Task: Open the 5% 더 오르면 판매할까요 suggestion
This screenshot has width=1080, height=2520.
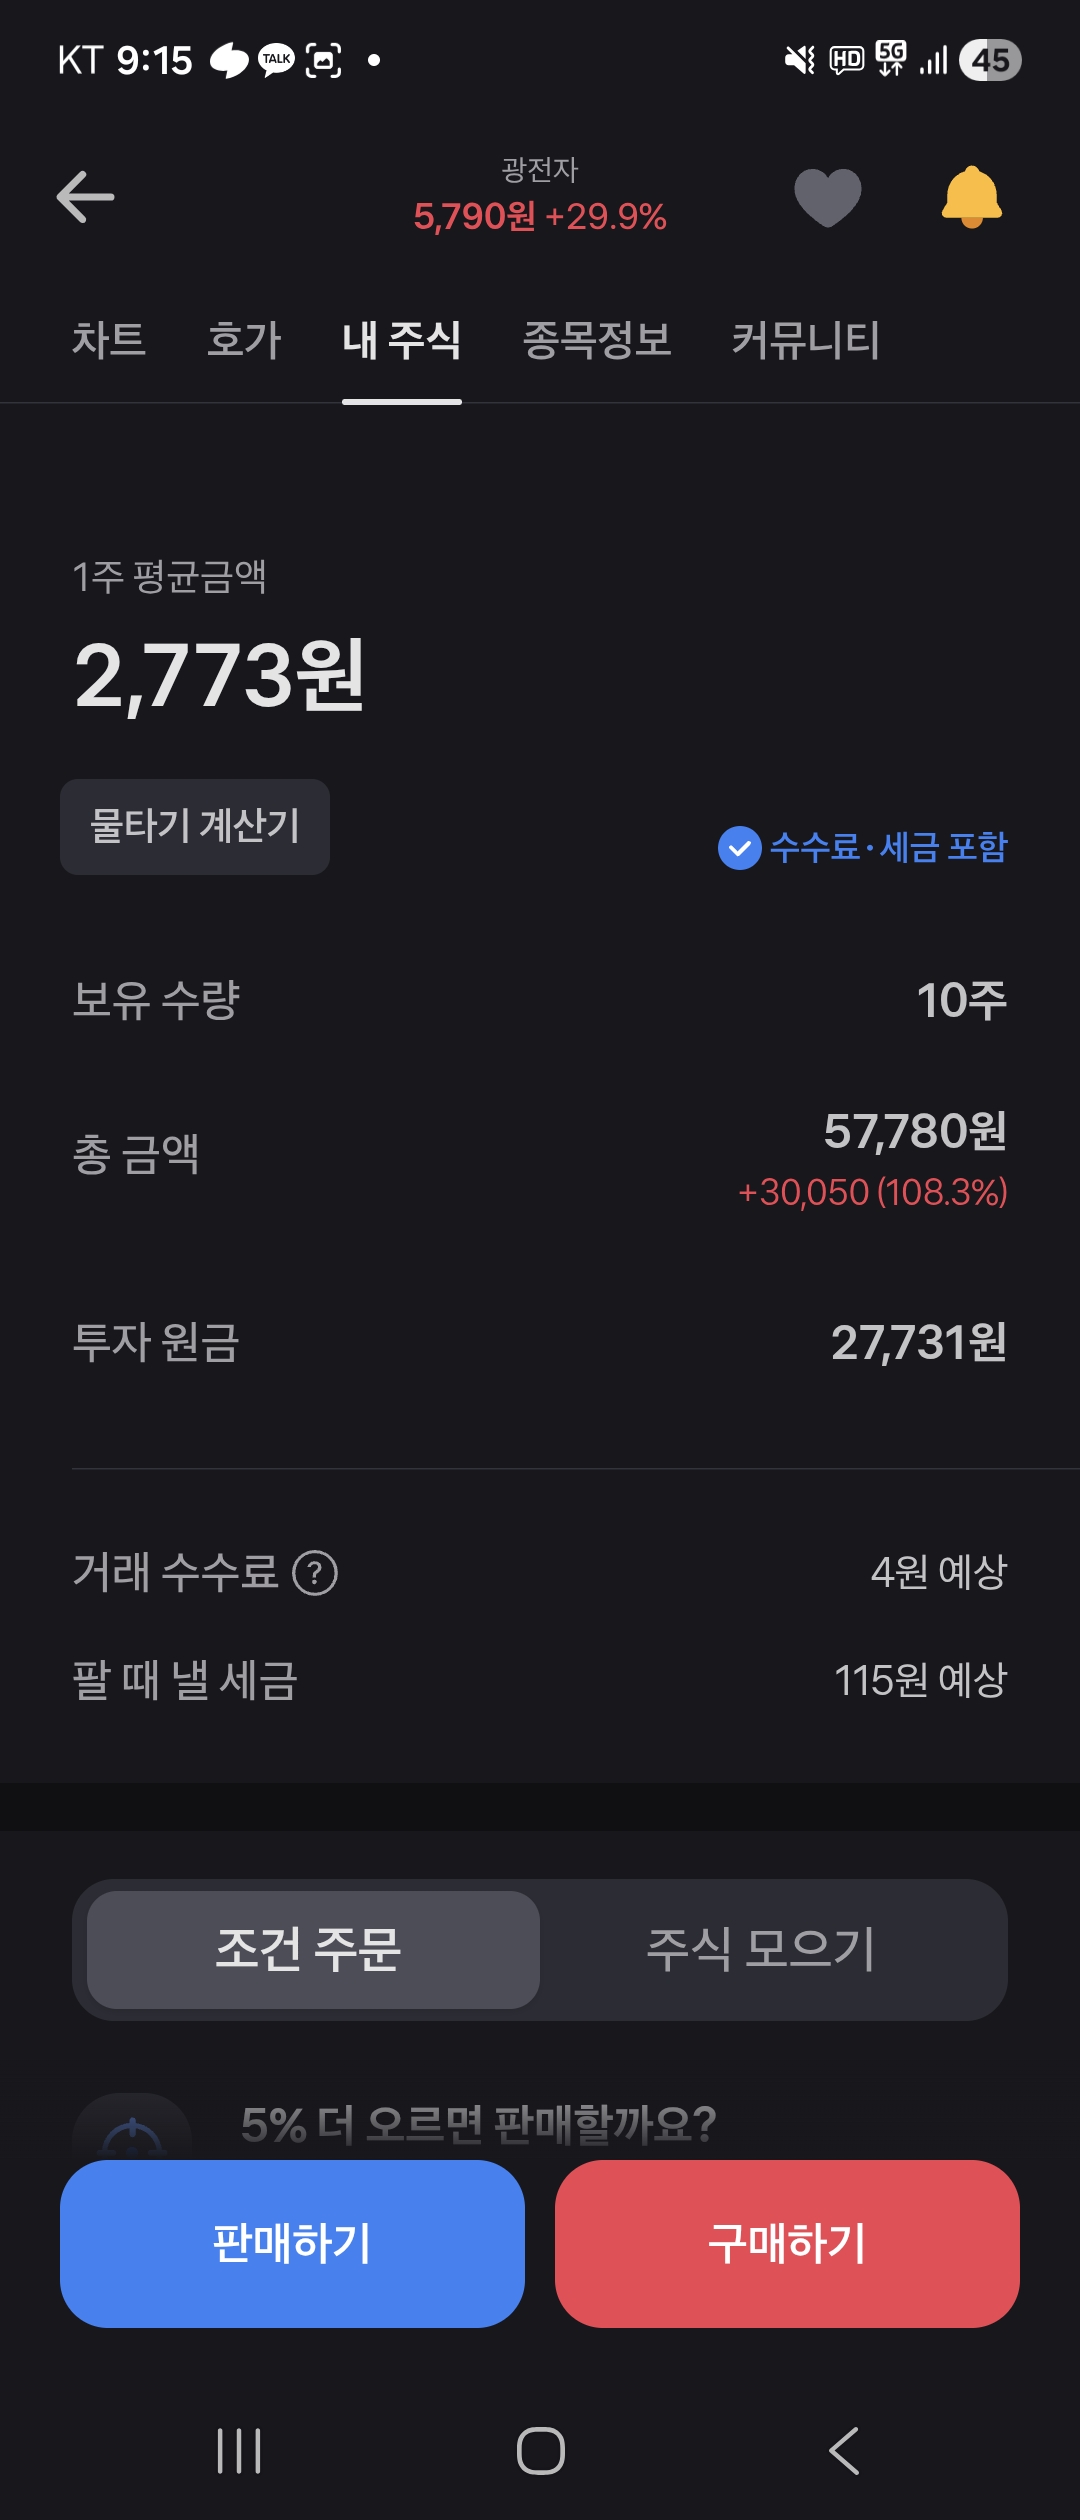Action: click(x=478, y=2124)
